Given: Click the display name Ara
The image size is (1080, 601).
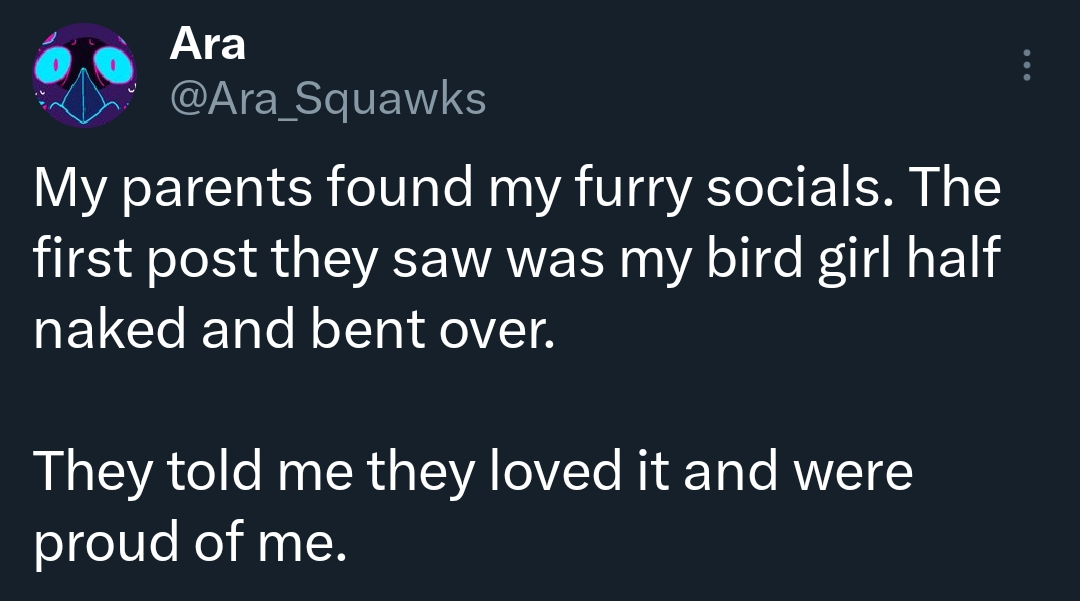Looking at the screenshot, I should (x=208, y=43).
